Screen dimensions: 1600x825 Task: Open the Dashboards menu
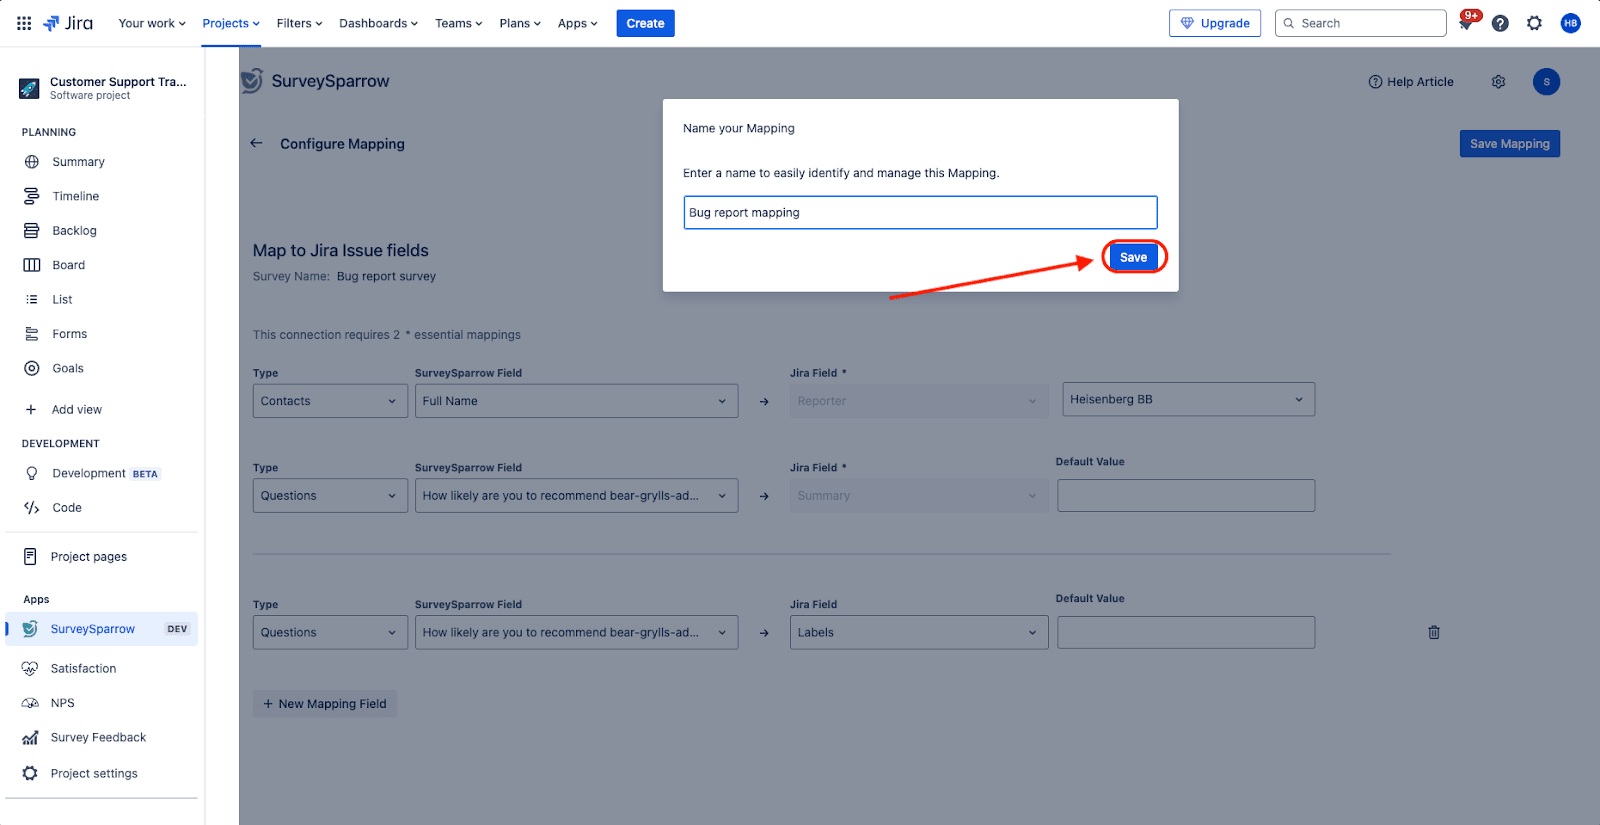pos(378,23)
